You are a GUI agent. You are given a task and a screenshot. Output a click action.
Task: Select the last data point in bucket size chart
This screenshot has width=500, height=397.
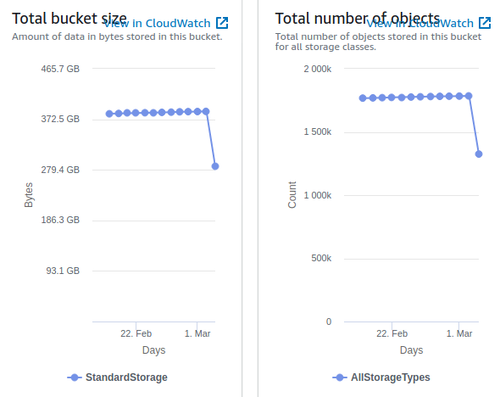[215, 166]
